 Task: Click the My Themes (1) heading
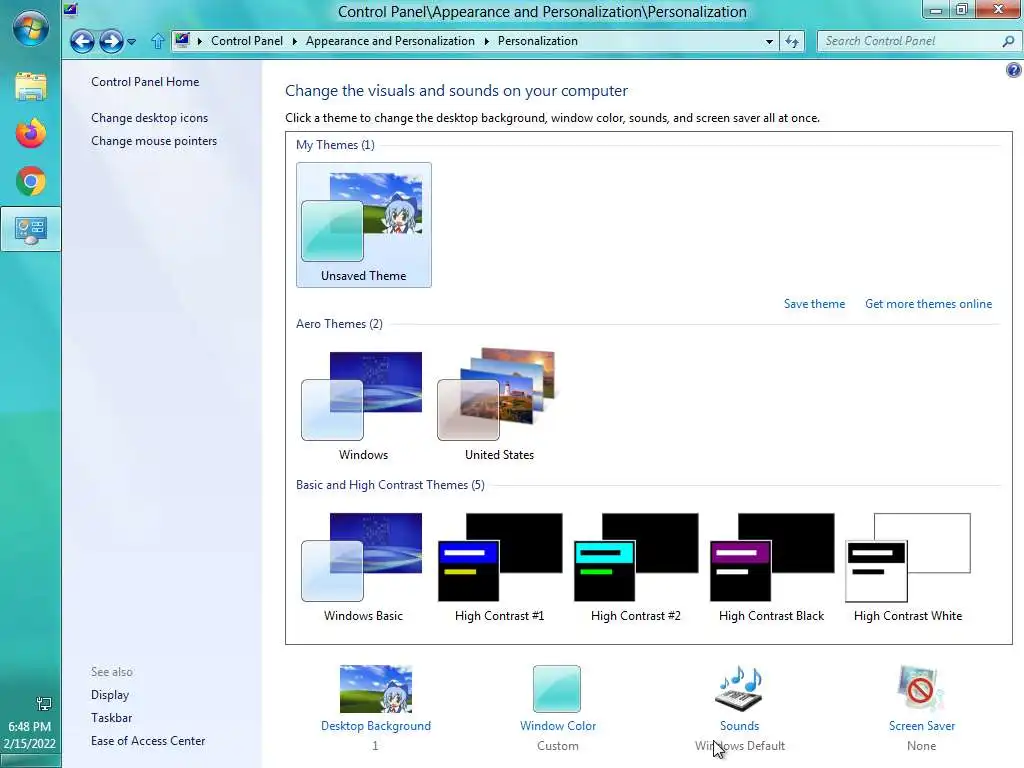335,145
